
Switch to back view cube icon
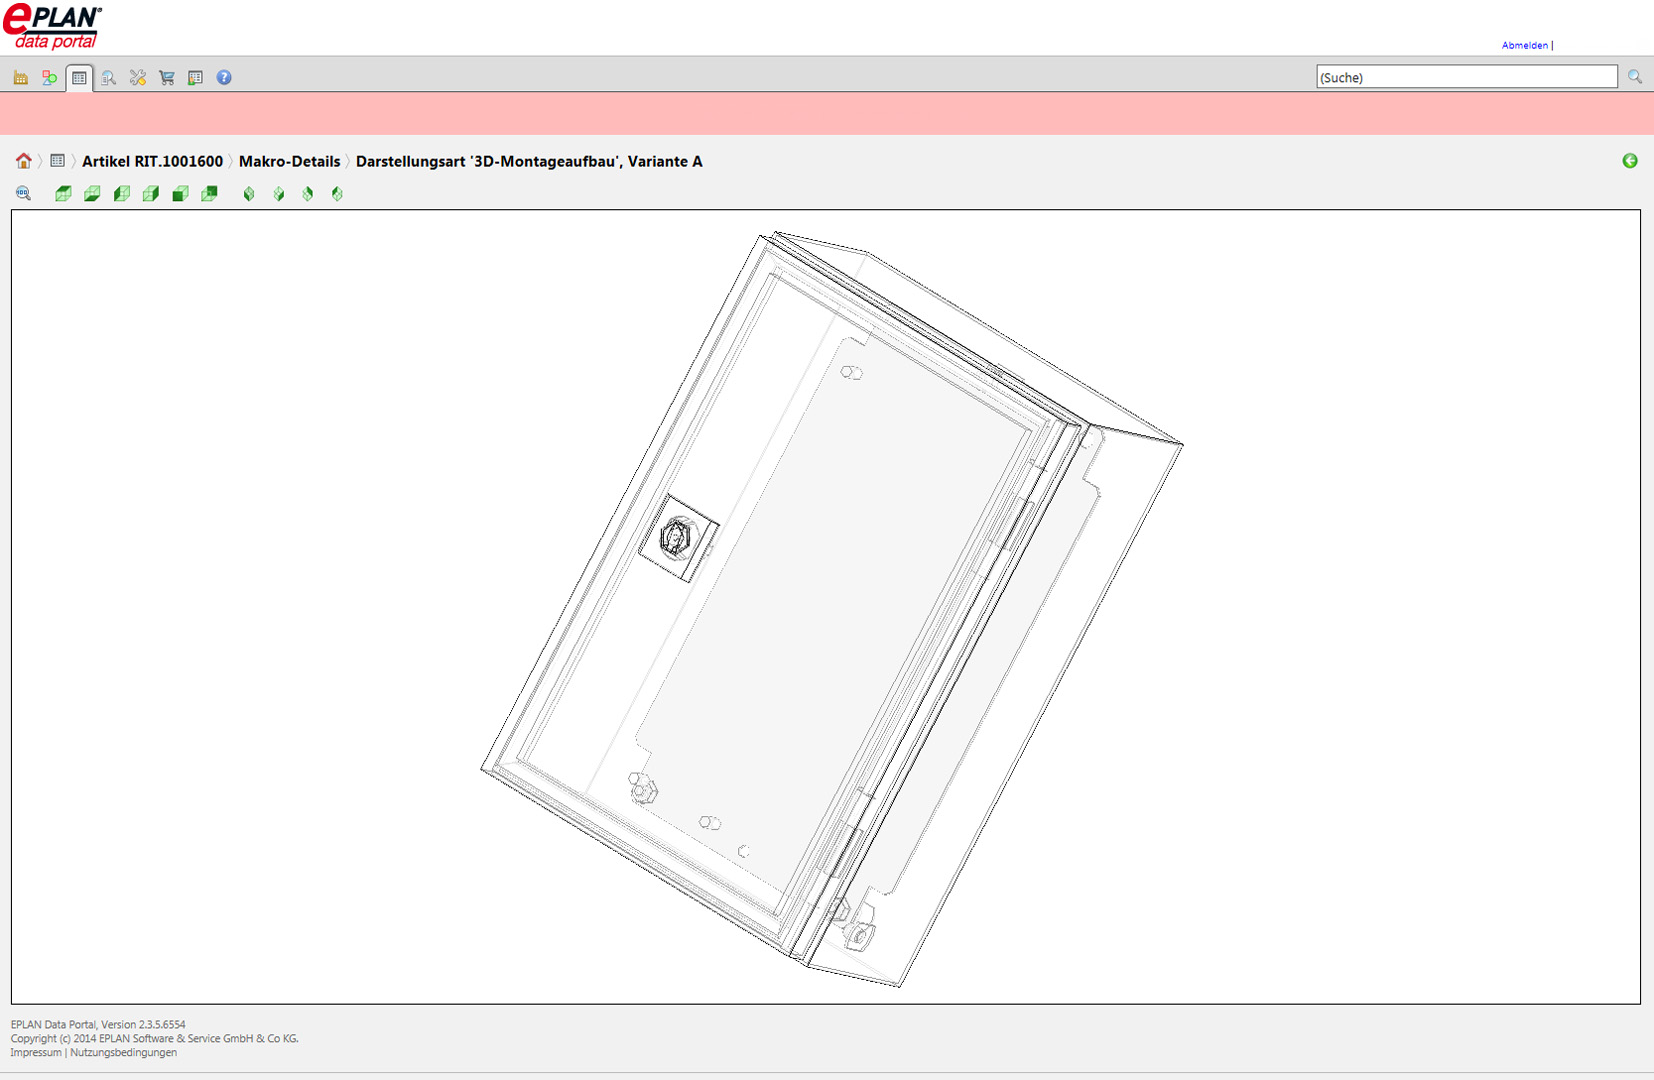(x=209, y=194)
